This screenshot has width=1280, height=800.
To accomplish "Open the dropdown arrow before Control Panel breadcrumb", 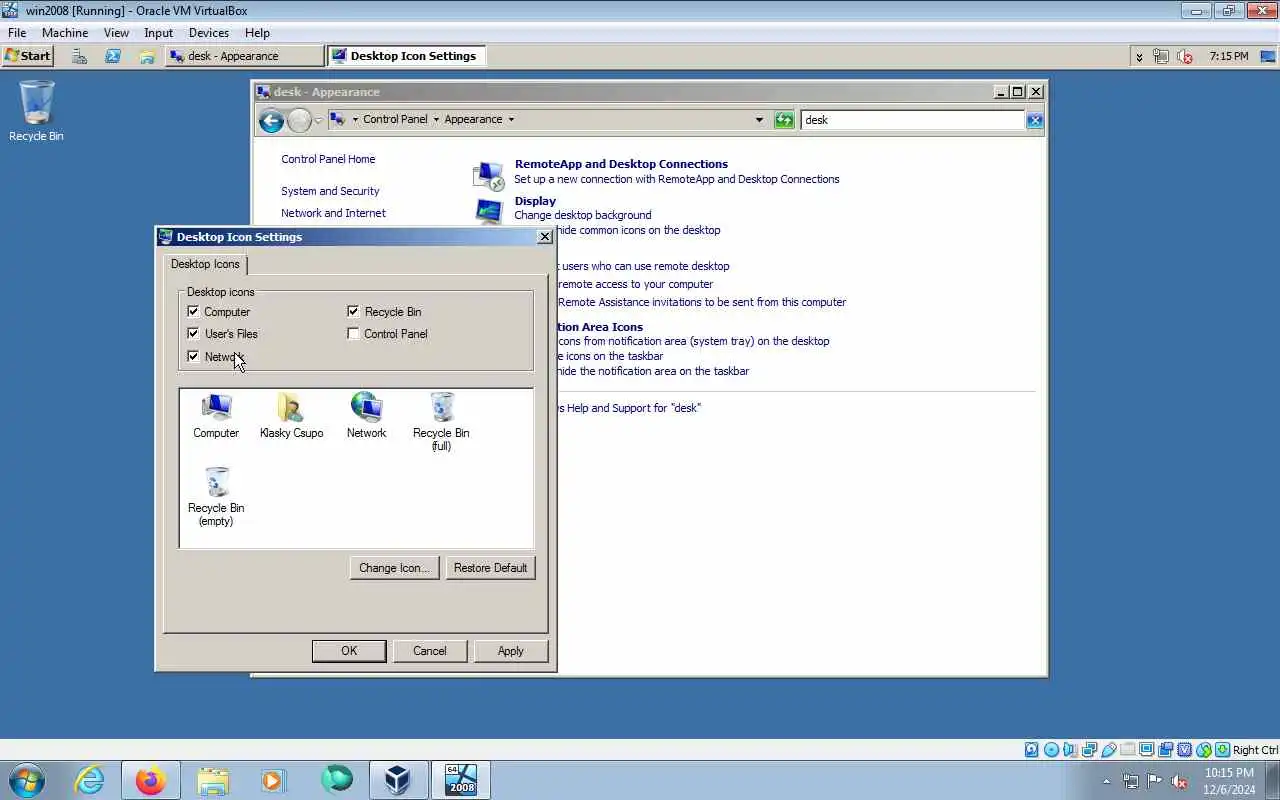I will pyautogui.click(x=354, y=120).
